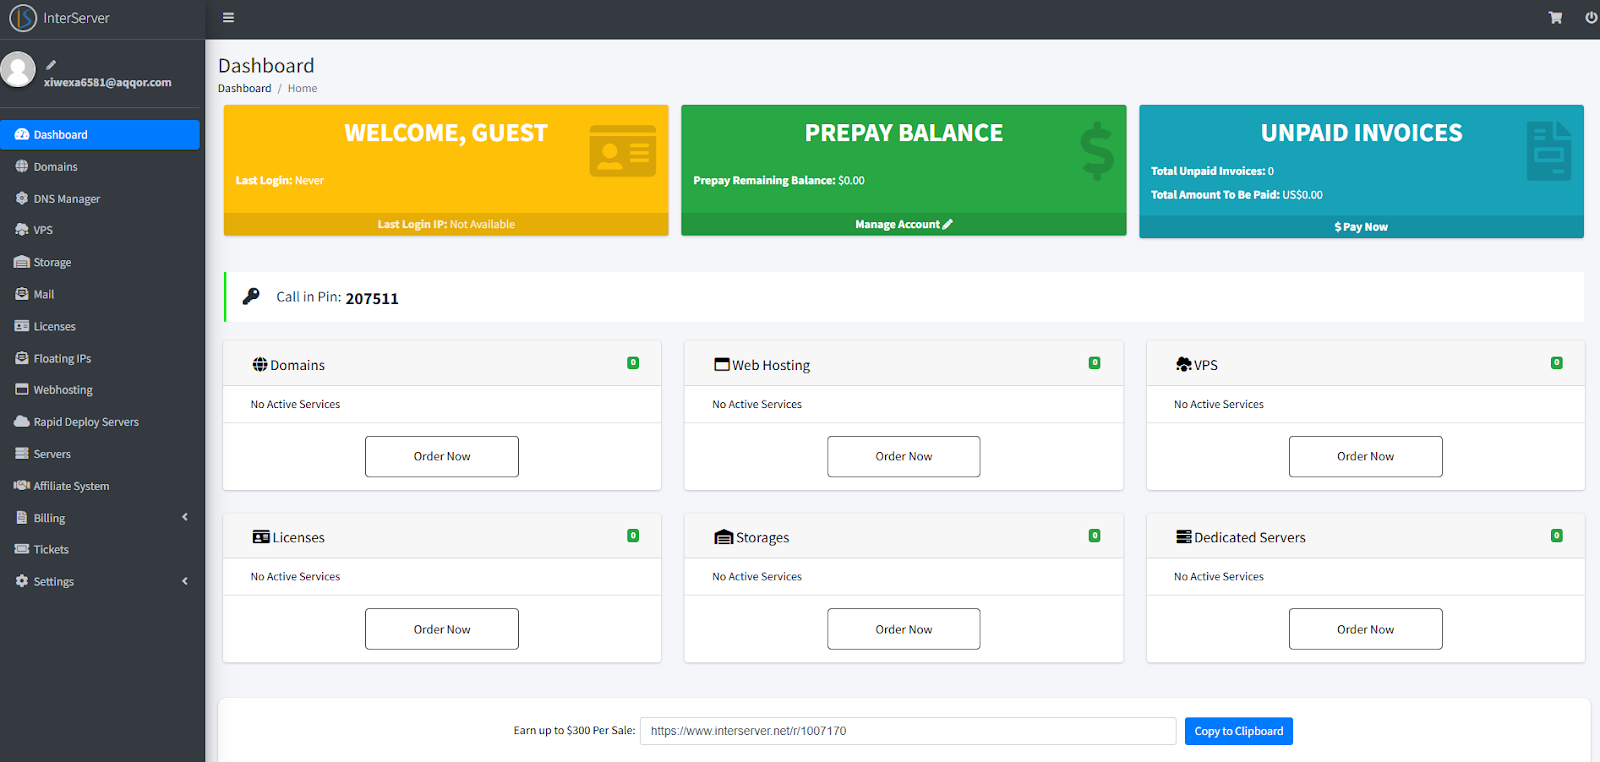The width and height of the screenshot is (1600, 762).
Task: Open Tickets in the sidebar
Action: [100, 549]
